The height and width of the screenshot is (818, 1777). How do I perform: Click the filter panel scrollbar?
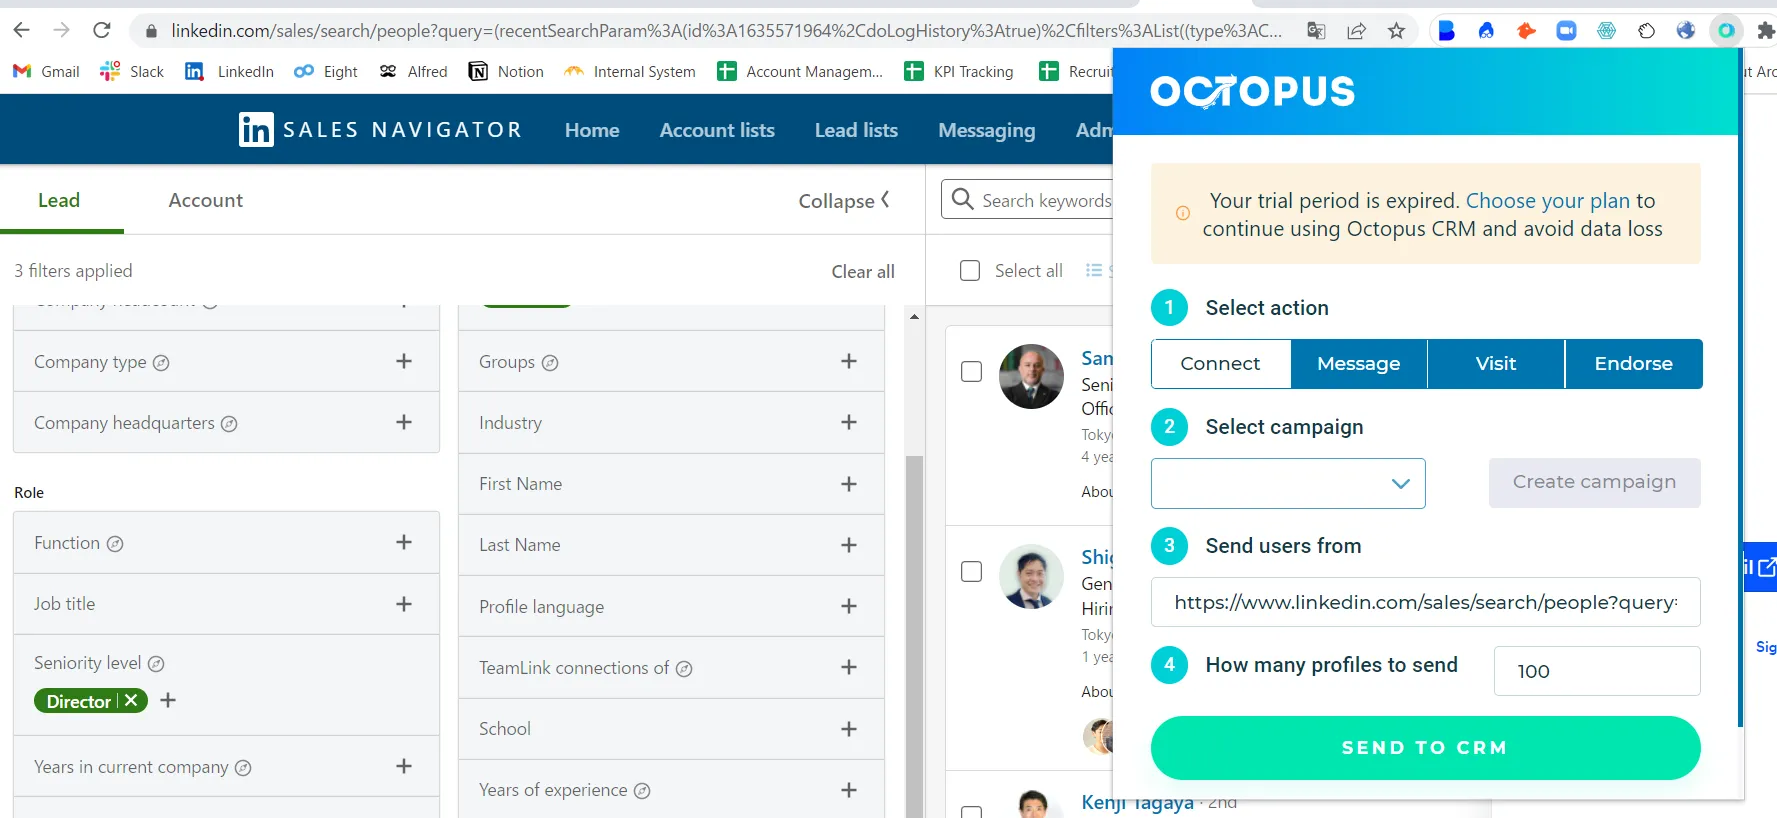coord(914,636)
